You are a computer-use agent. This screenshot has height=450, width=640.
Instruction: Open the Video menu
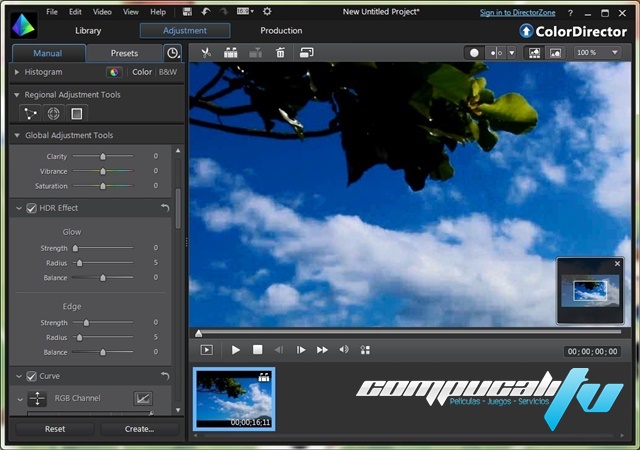tap(102, 12)
